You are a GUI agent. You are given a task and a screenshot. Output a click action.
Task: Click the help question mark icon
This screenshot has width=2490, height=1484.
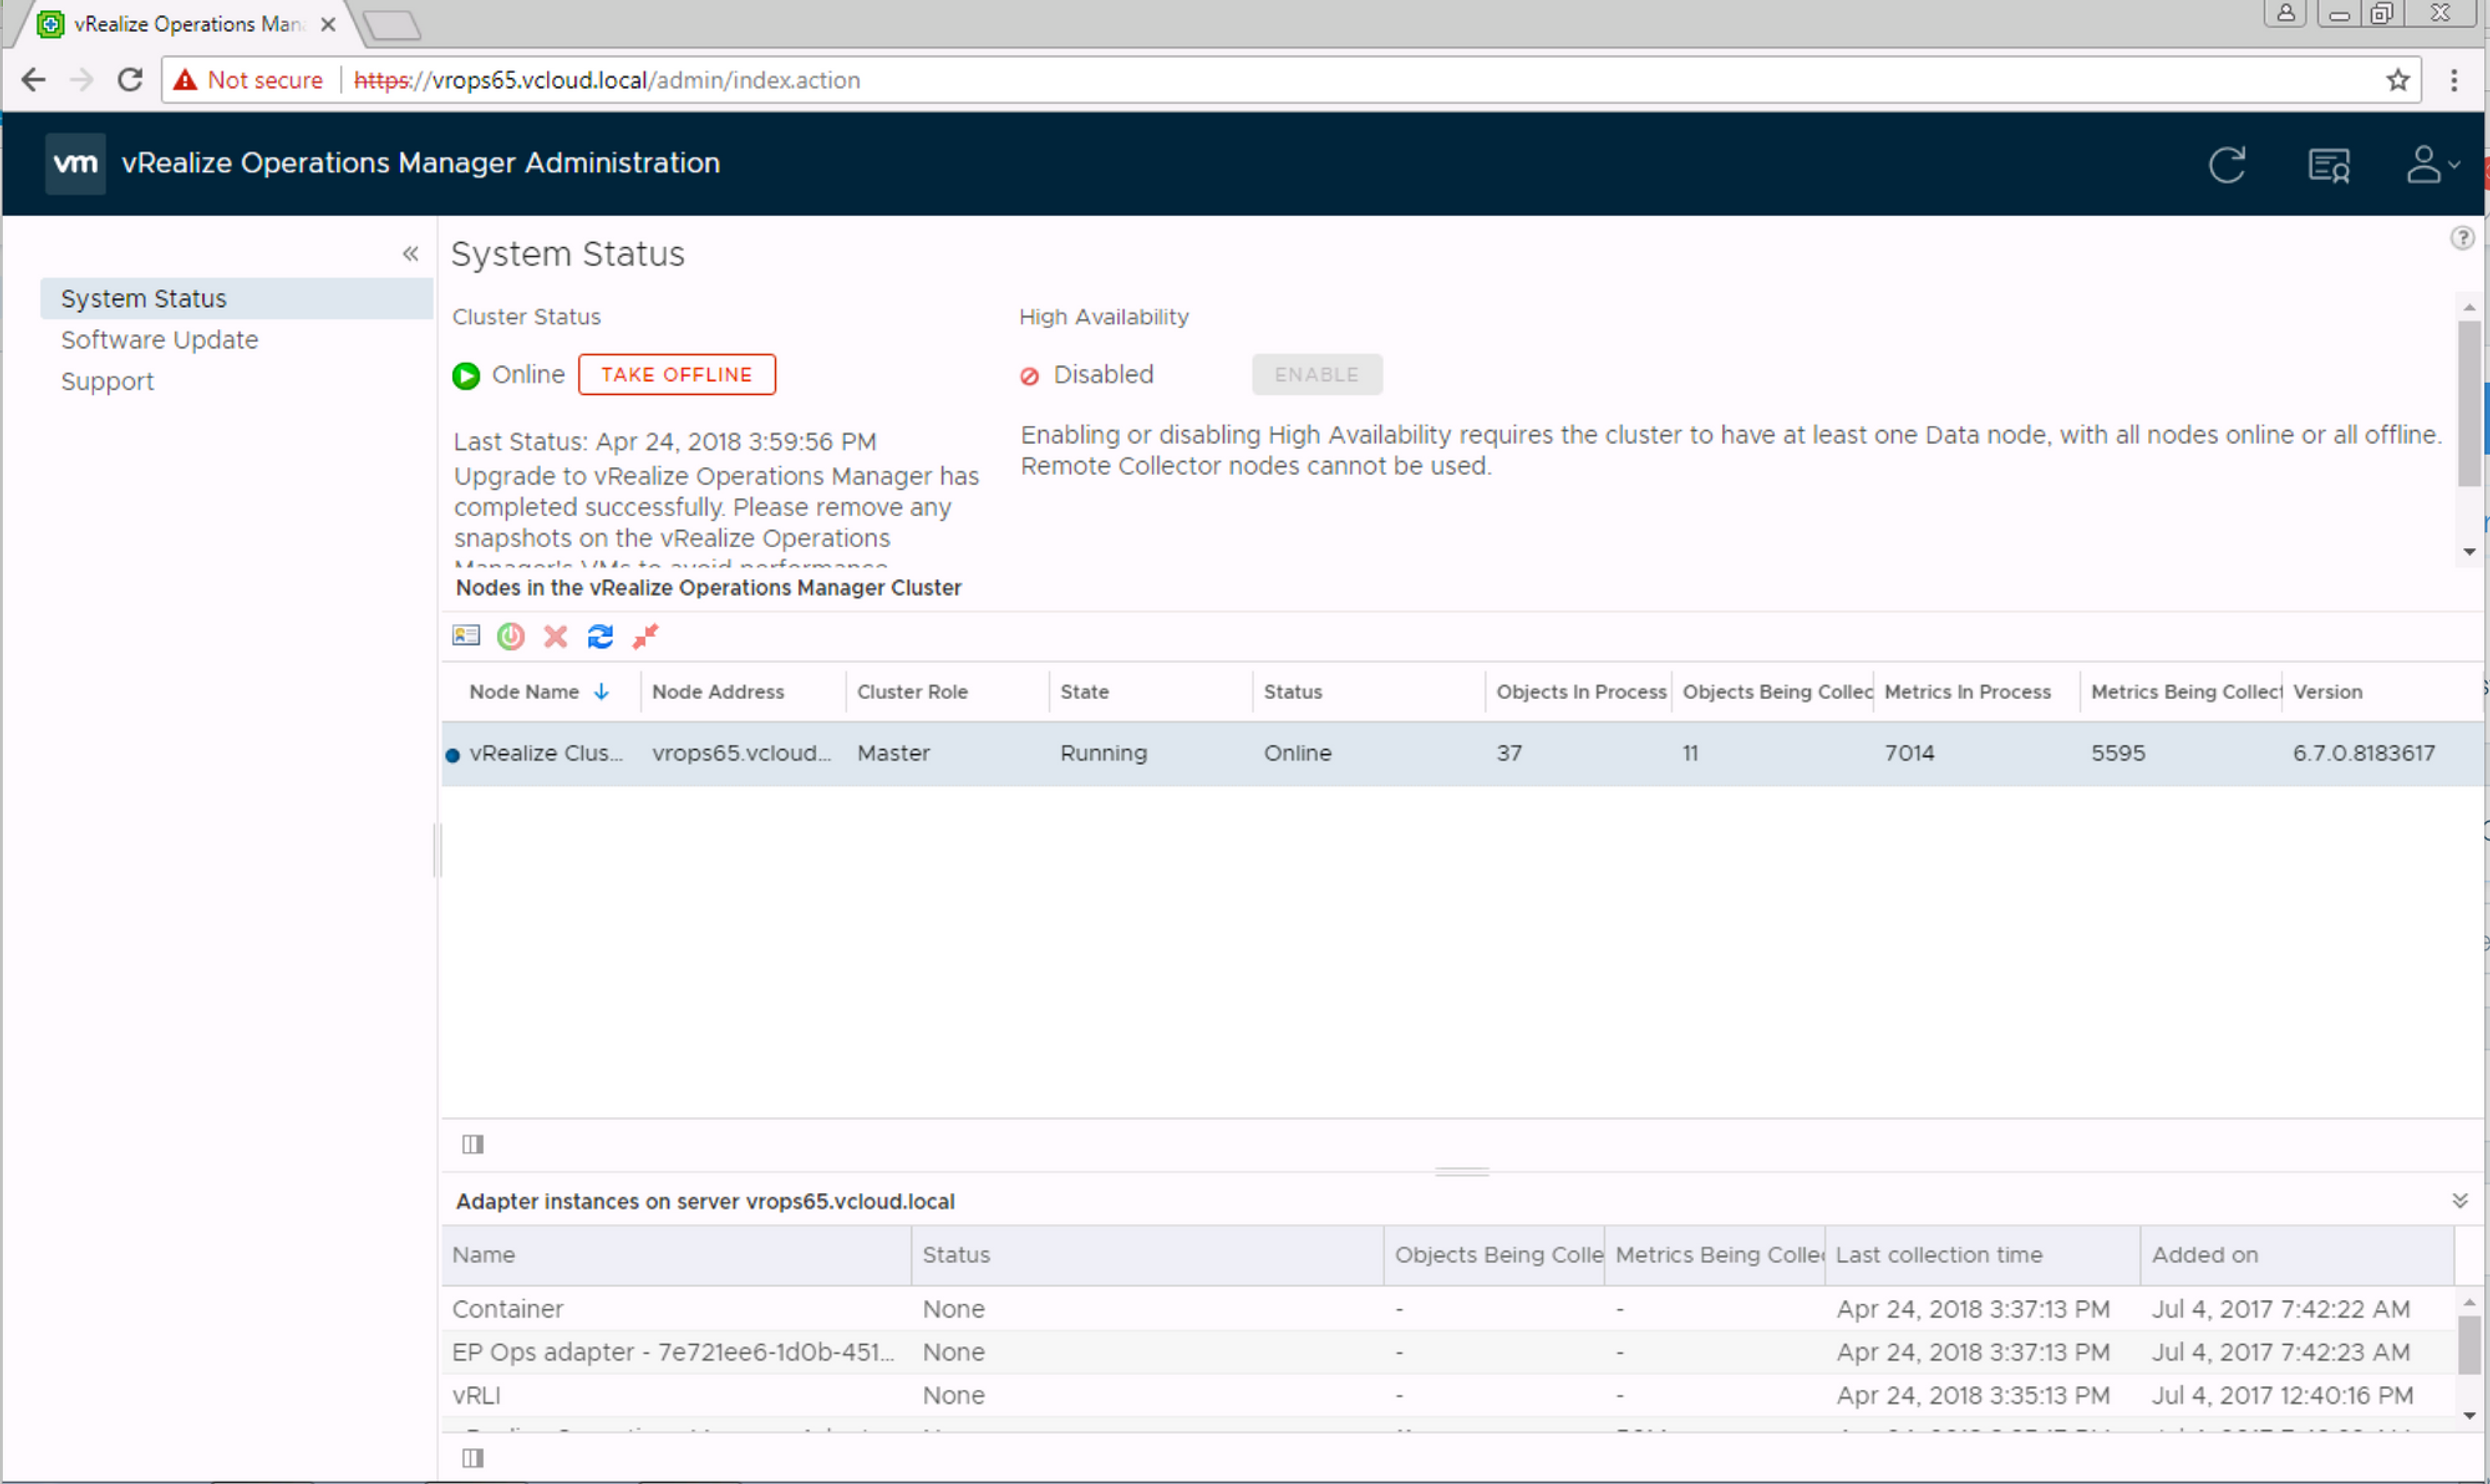click(x=2462, y=238)
